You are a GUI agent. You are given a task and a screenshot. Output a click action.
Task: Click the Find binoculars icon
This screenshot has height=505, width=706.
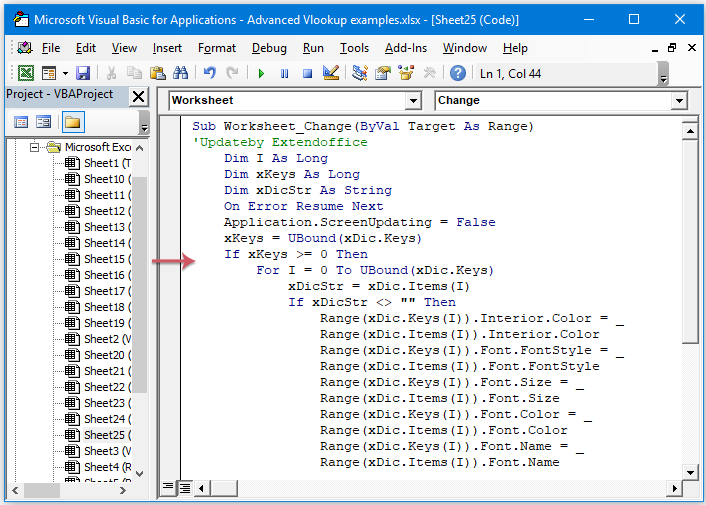pyautogui.click(x=180, y=73)
